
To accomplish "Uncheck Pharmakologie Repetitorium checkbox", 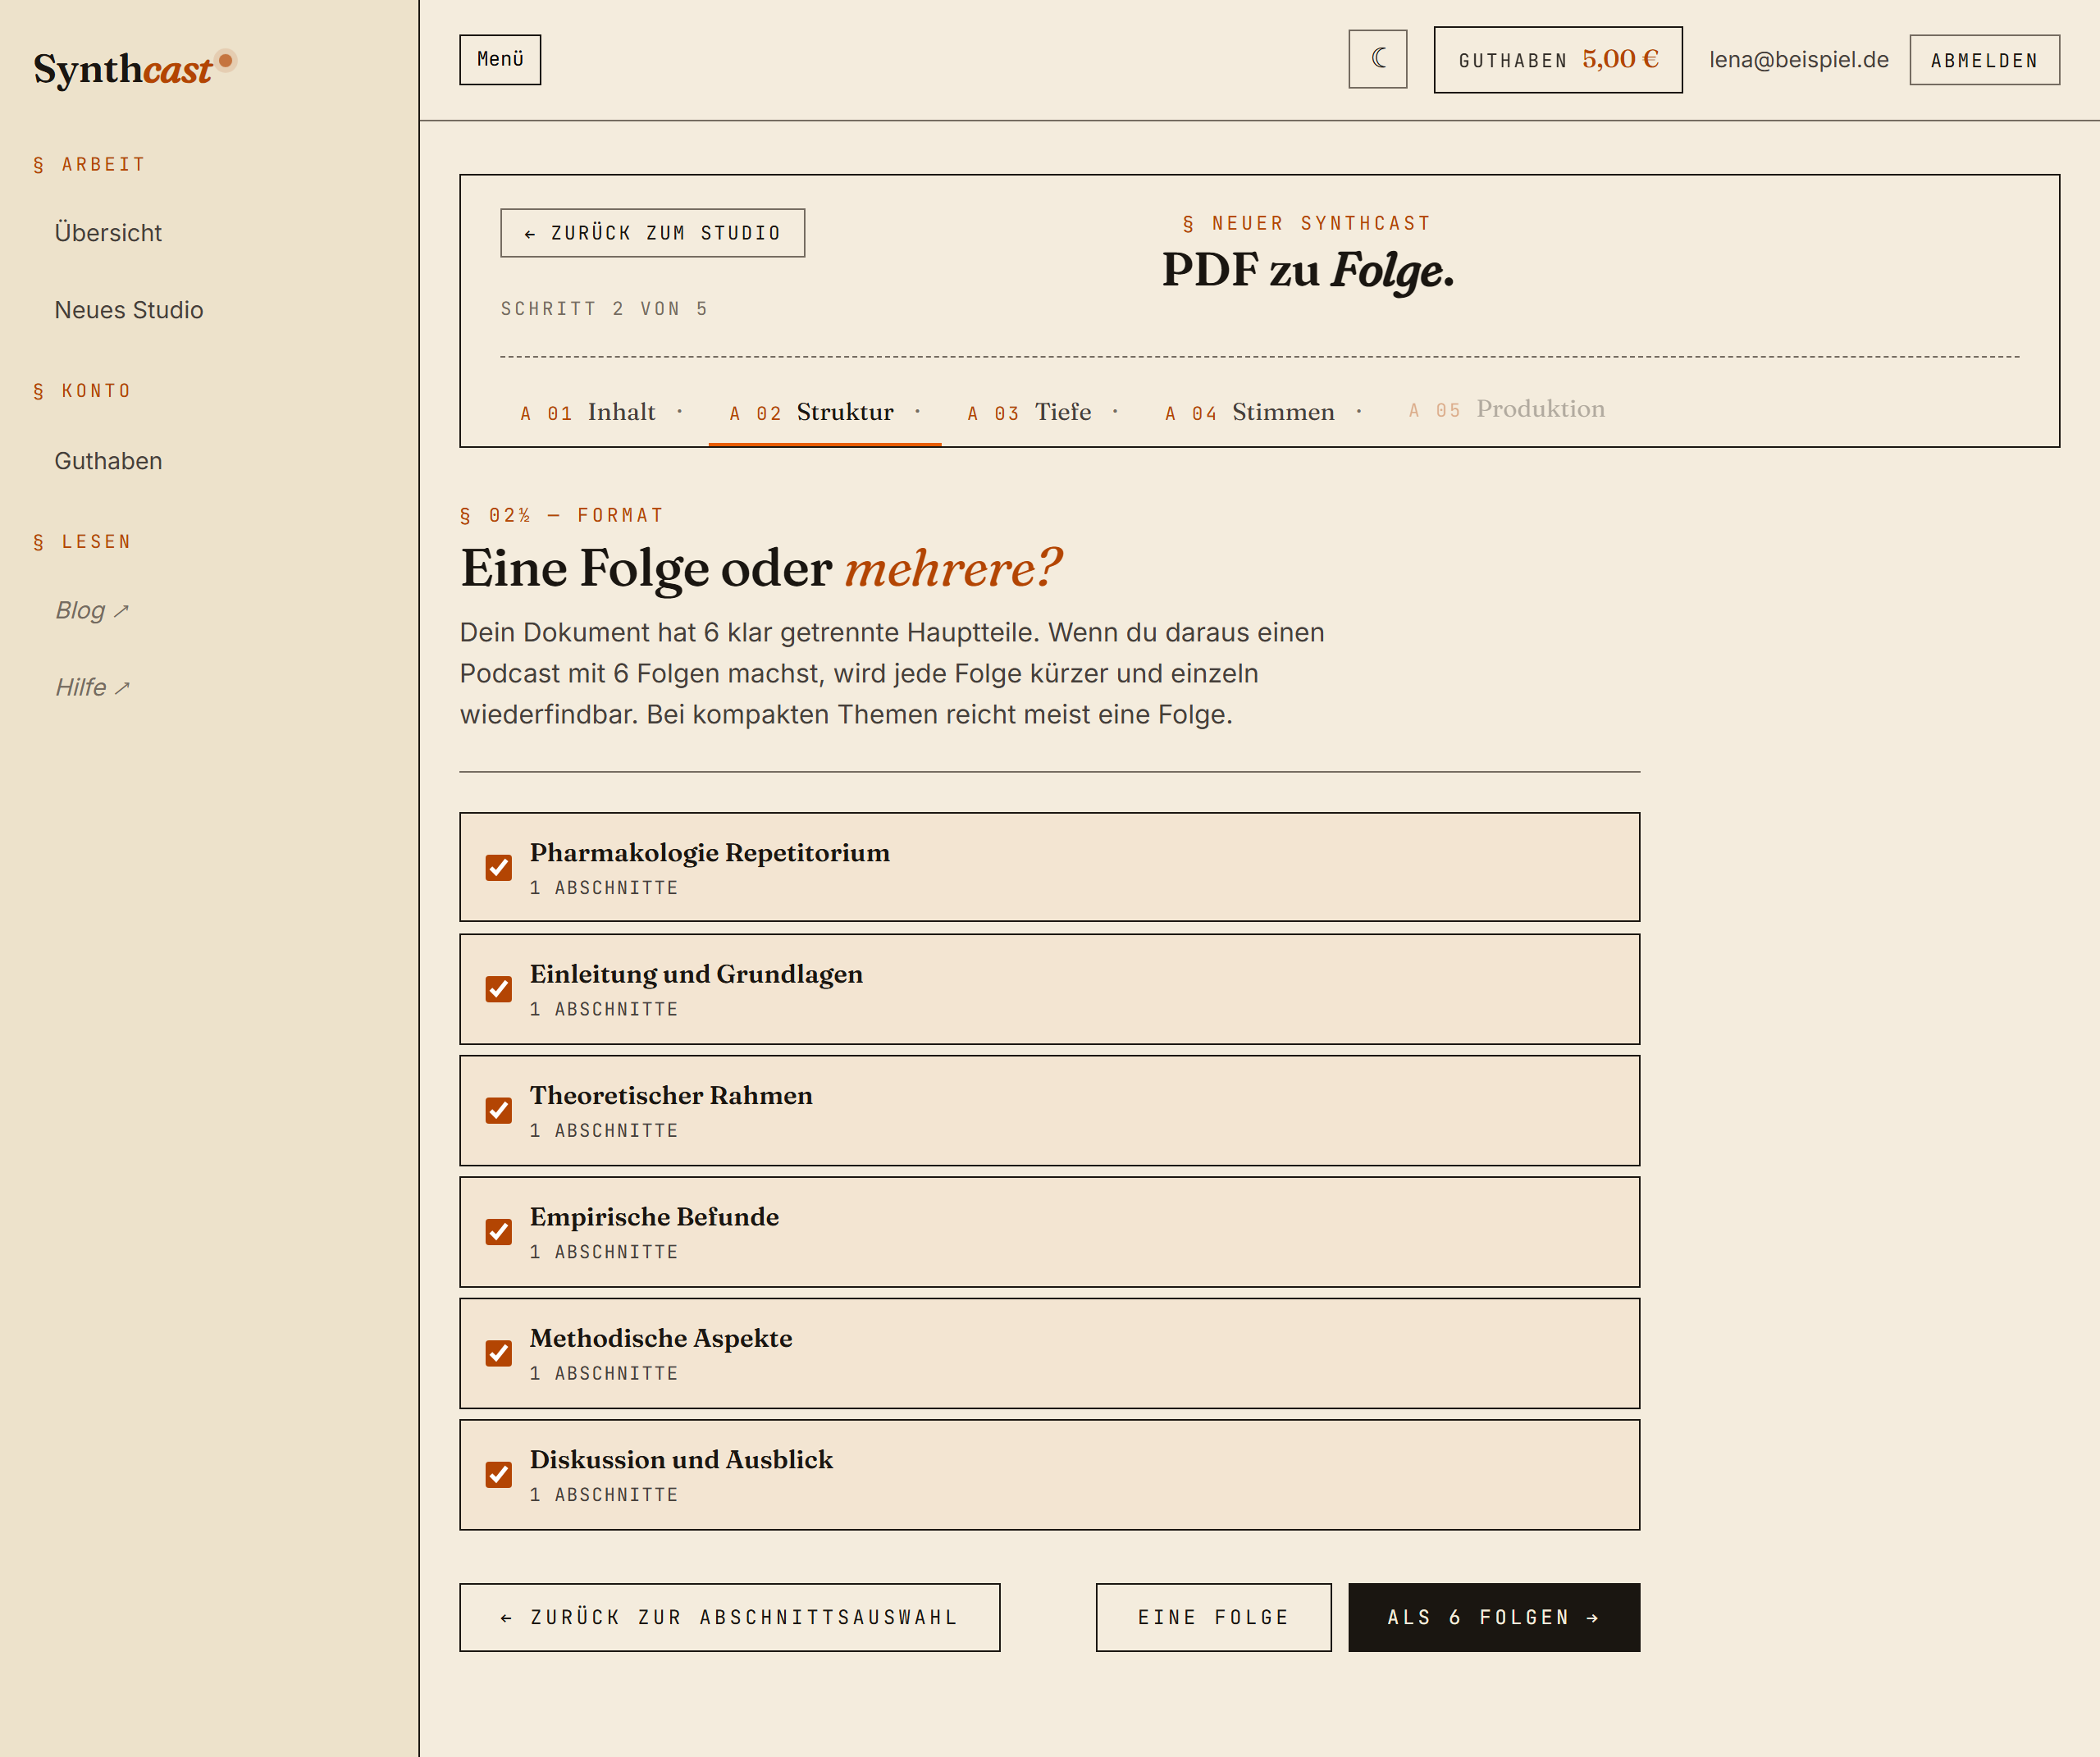I will click(x=499, y=867).
